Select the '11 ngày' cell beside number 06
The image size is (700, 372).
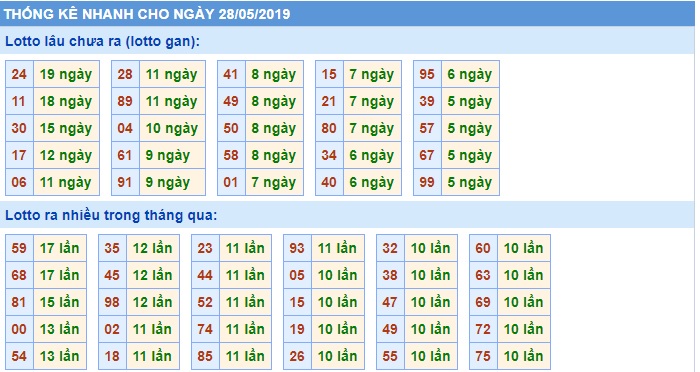(66, 182)
